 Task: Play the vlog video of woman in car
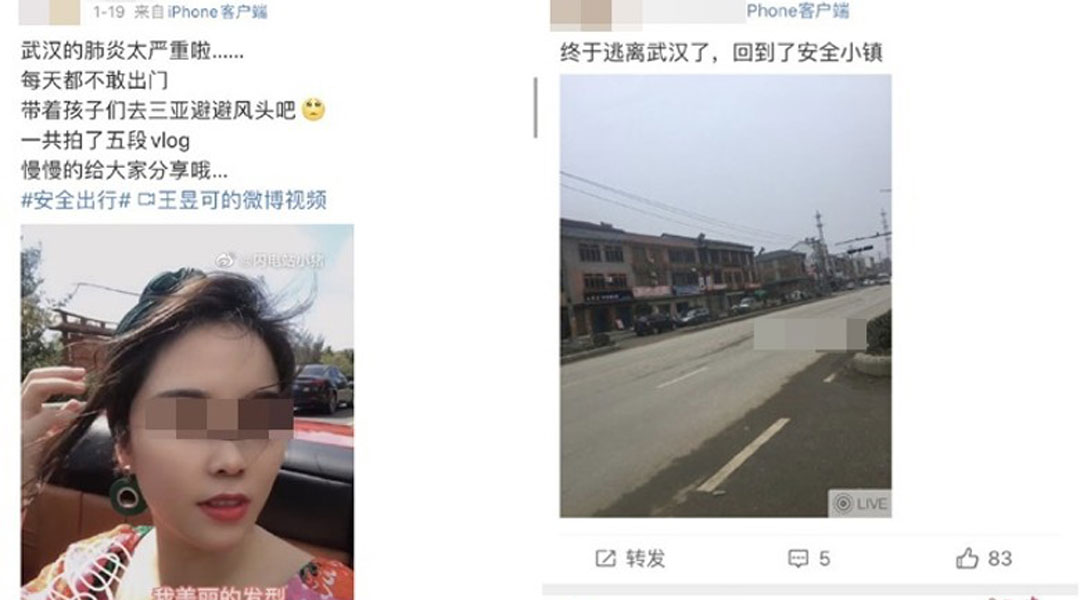187,412
